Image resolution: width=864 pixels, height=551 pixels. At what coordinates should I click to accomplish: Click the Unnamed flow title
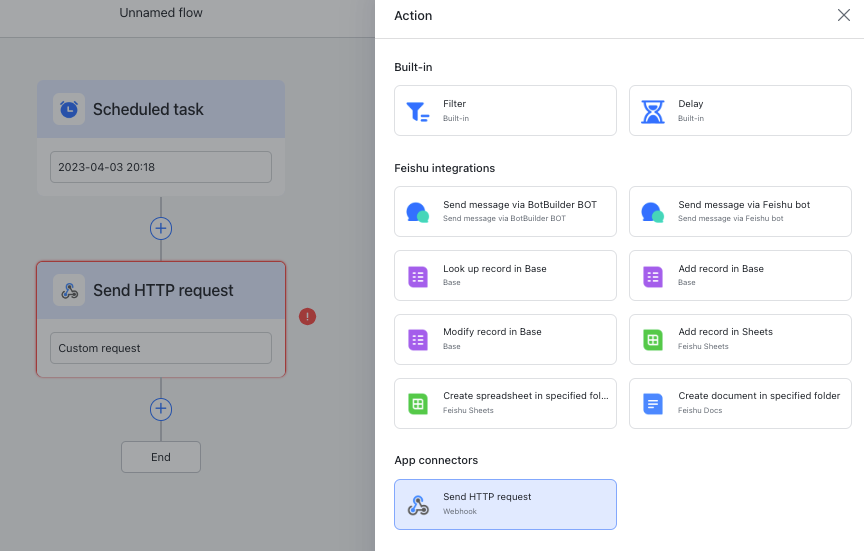point(161,13)
